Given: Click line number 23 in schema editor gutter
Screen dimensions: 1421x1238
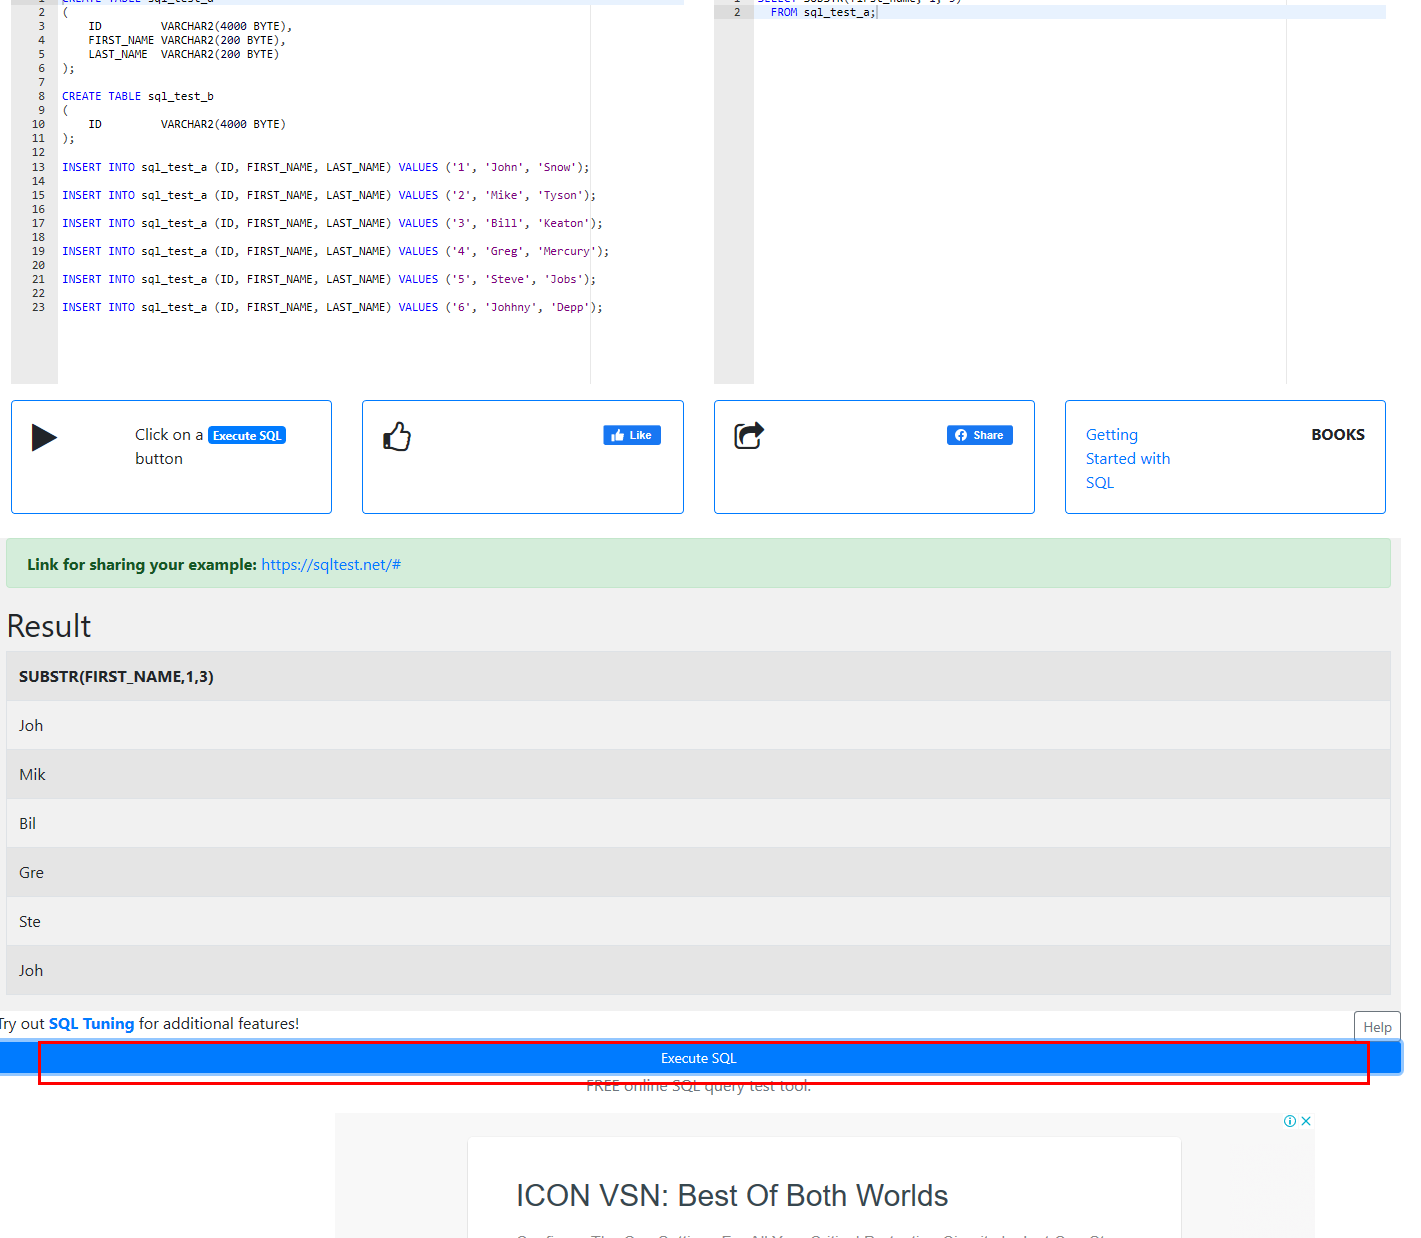Looking at the screenshot, I should click(38, 307).
